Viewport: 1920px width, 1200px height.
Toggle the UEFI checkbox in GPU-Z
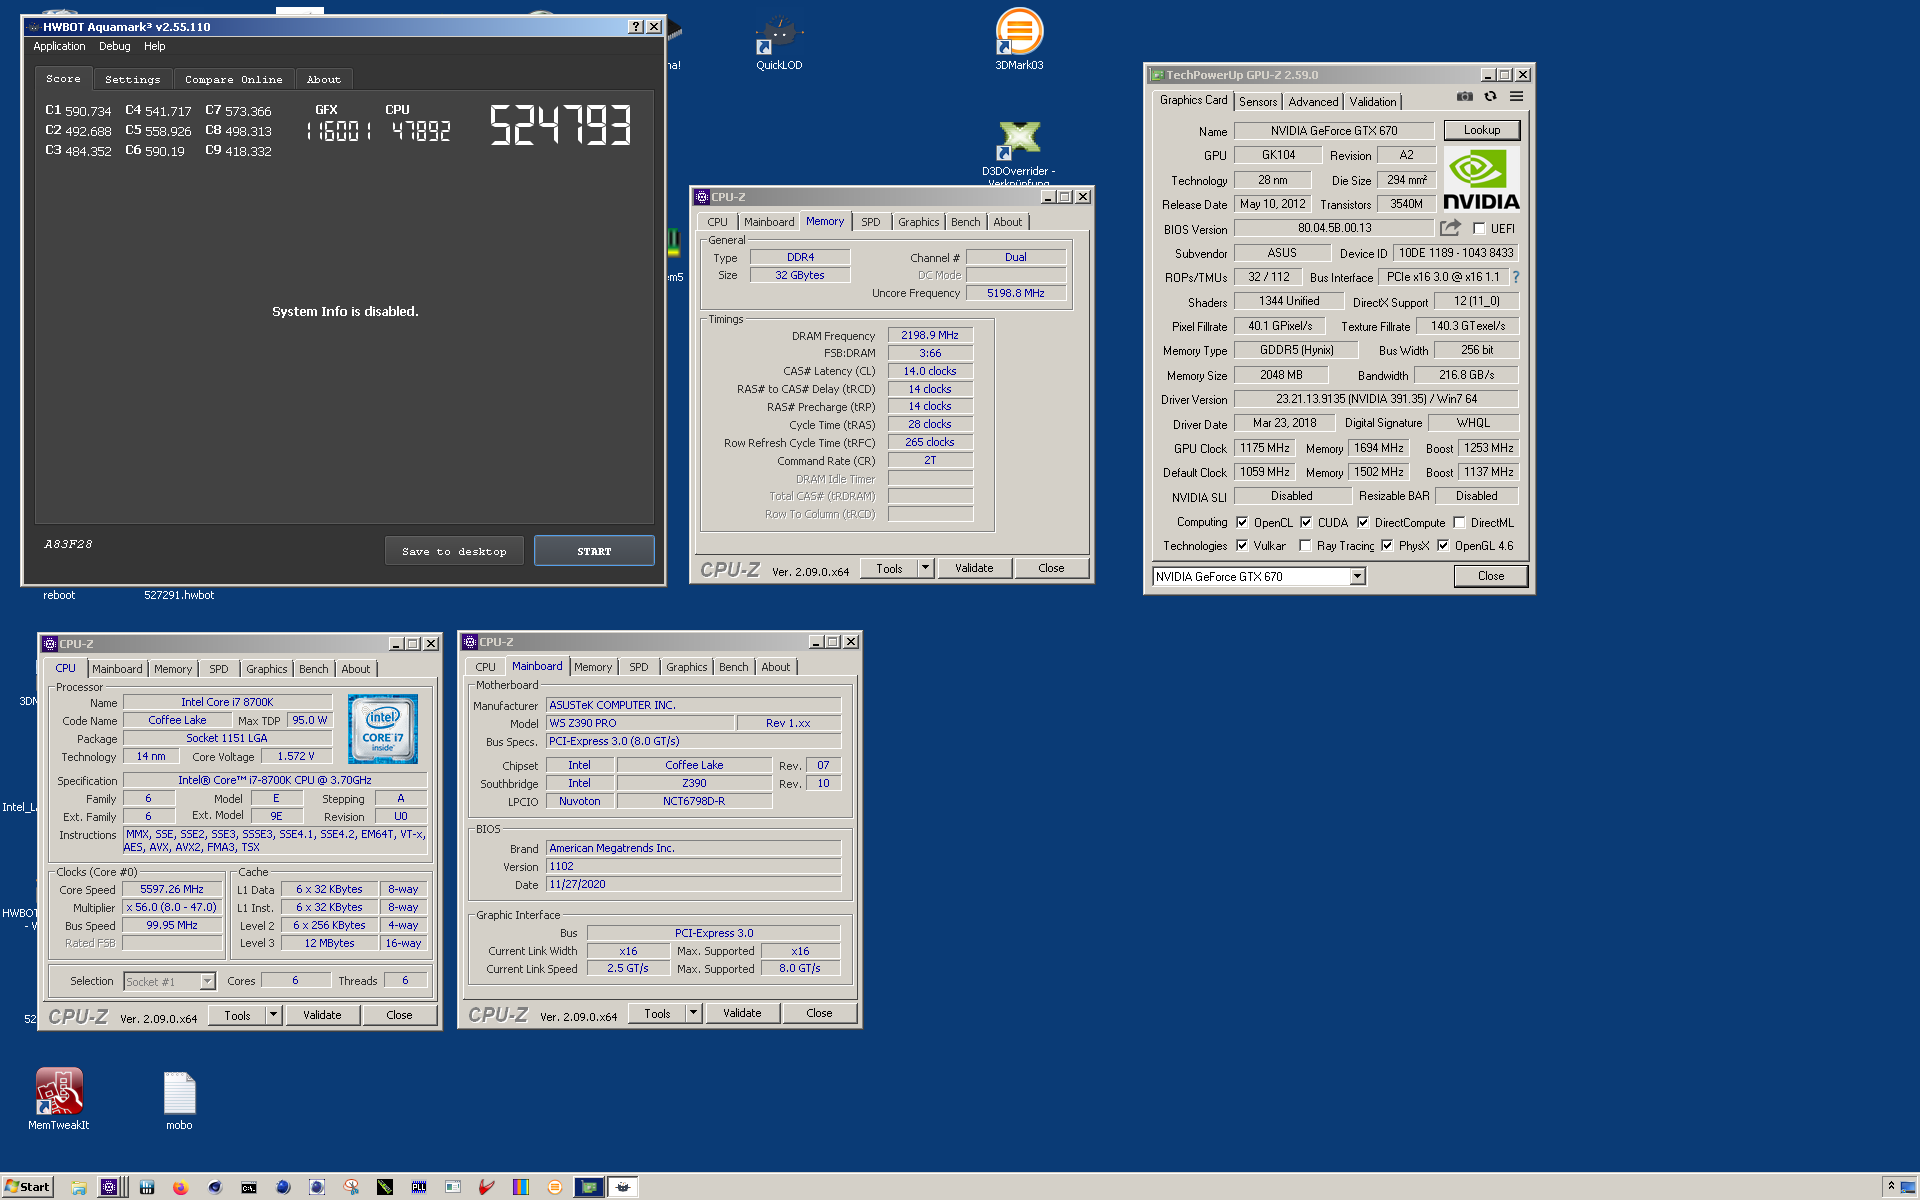pos(1479,228)
